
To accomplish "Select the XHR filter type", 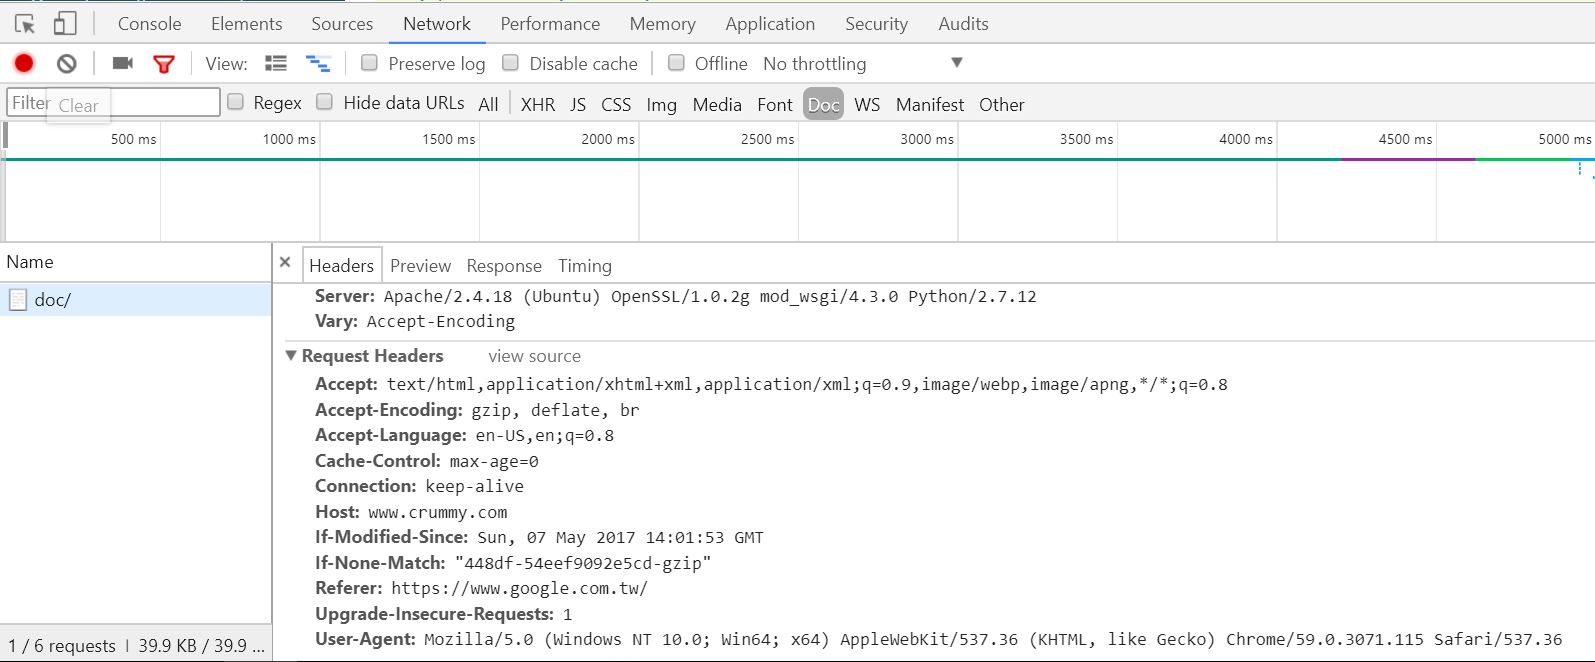I will pos(537,105).
